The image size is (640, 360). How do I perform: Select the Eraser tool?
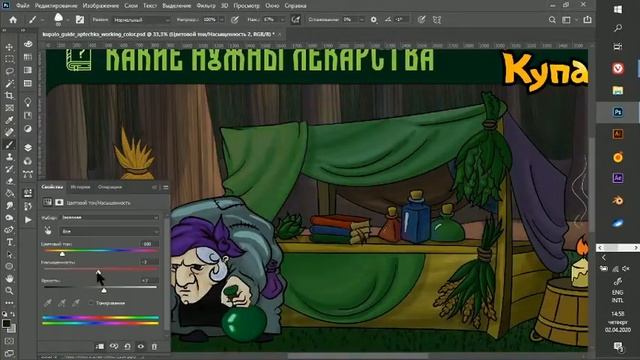(9, 181)
